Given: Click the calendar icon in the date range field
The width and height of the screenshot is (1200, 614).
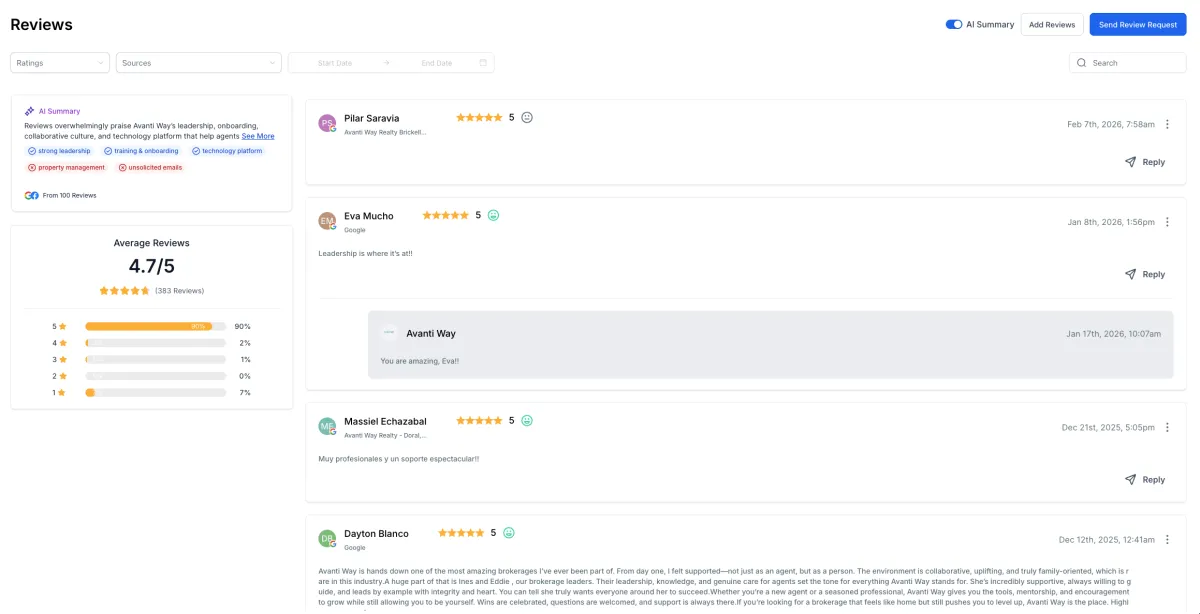Looking at the screenshot, I should point(483,63).
